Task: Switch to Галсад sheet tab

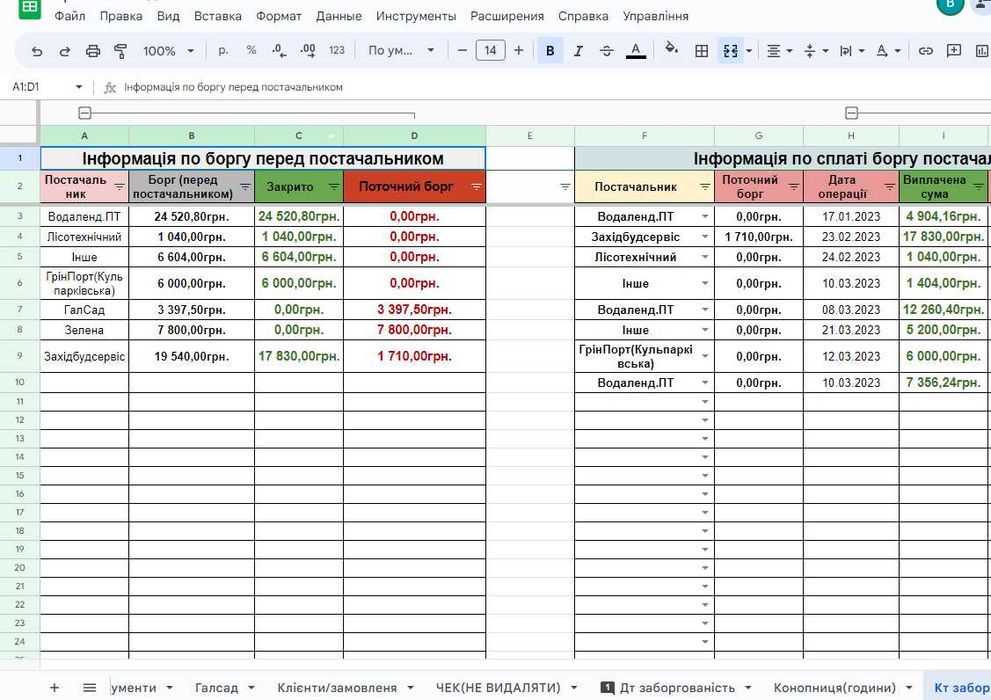Action: click(x=216, y=687)
